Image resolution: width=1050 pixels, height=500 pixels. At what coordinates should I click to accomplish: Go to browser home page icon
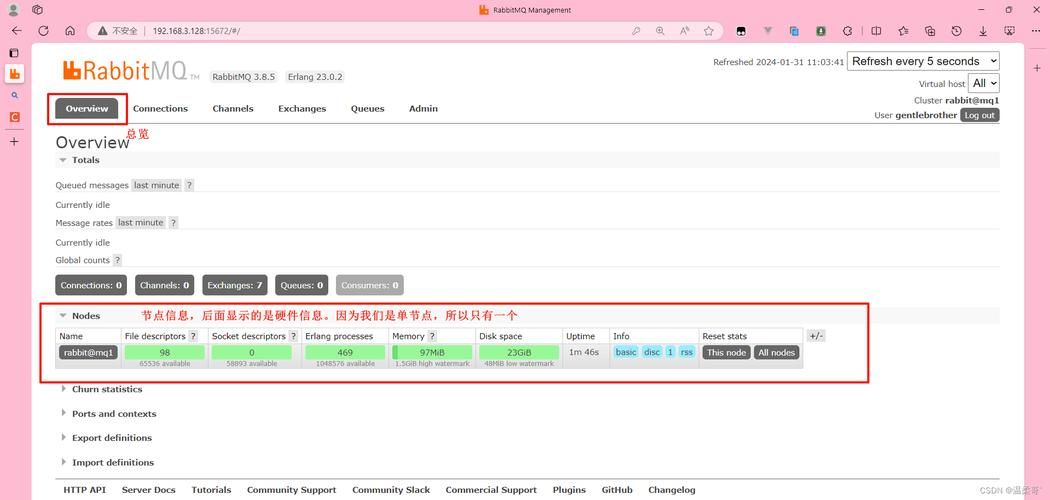(70, 31)
